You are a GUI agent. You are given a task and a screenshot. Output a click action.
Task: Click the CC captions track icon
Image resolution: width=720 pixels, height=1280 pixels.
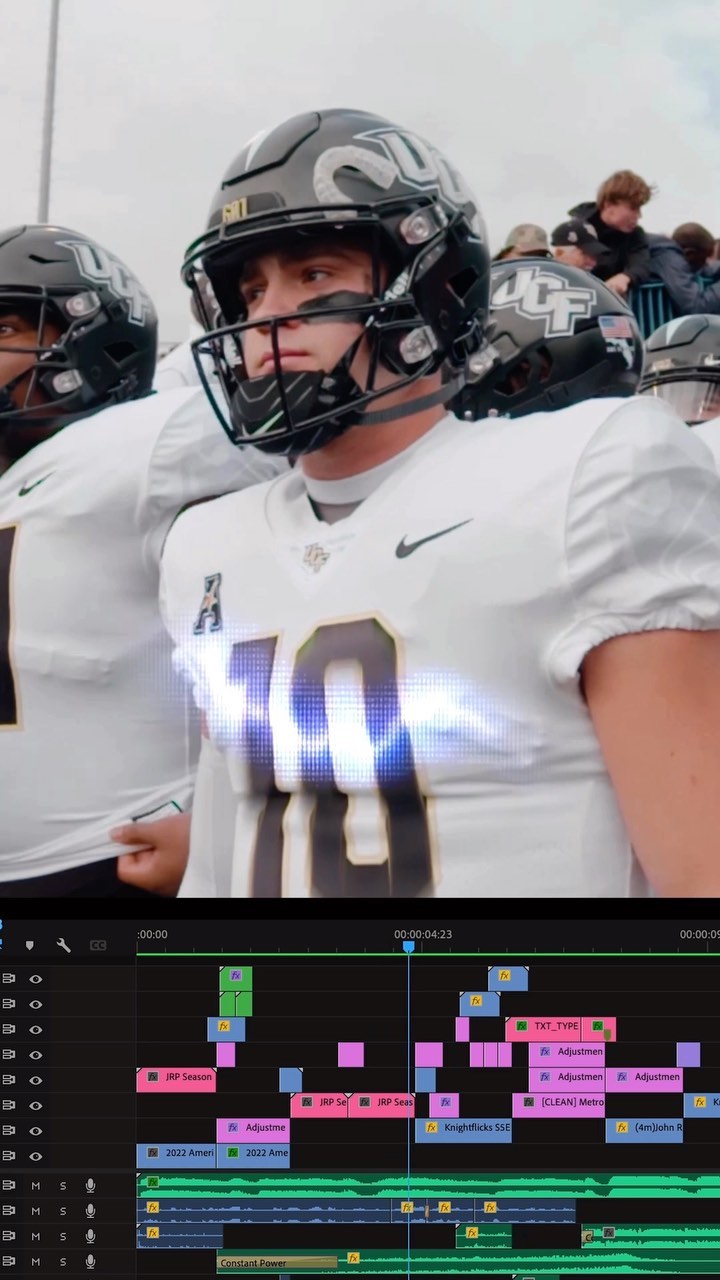click(97, 945)
